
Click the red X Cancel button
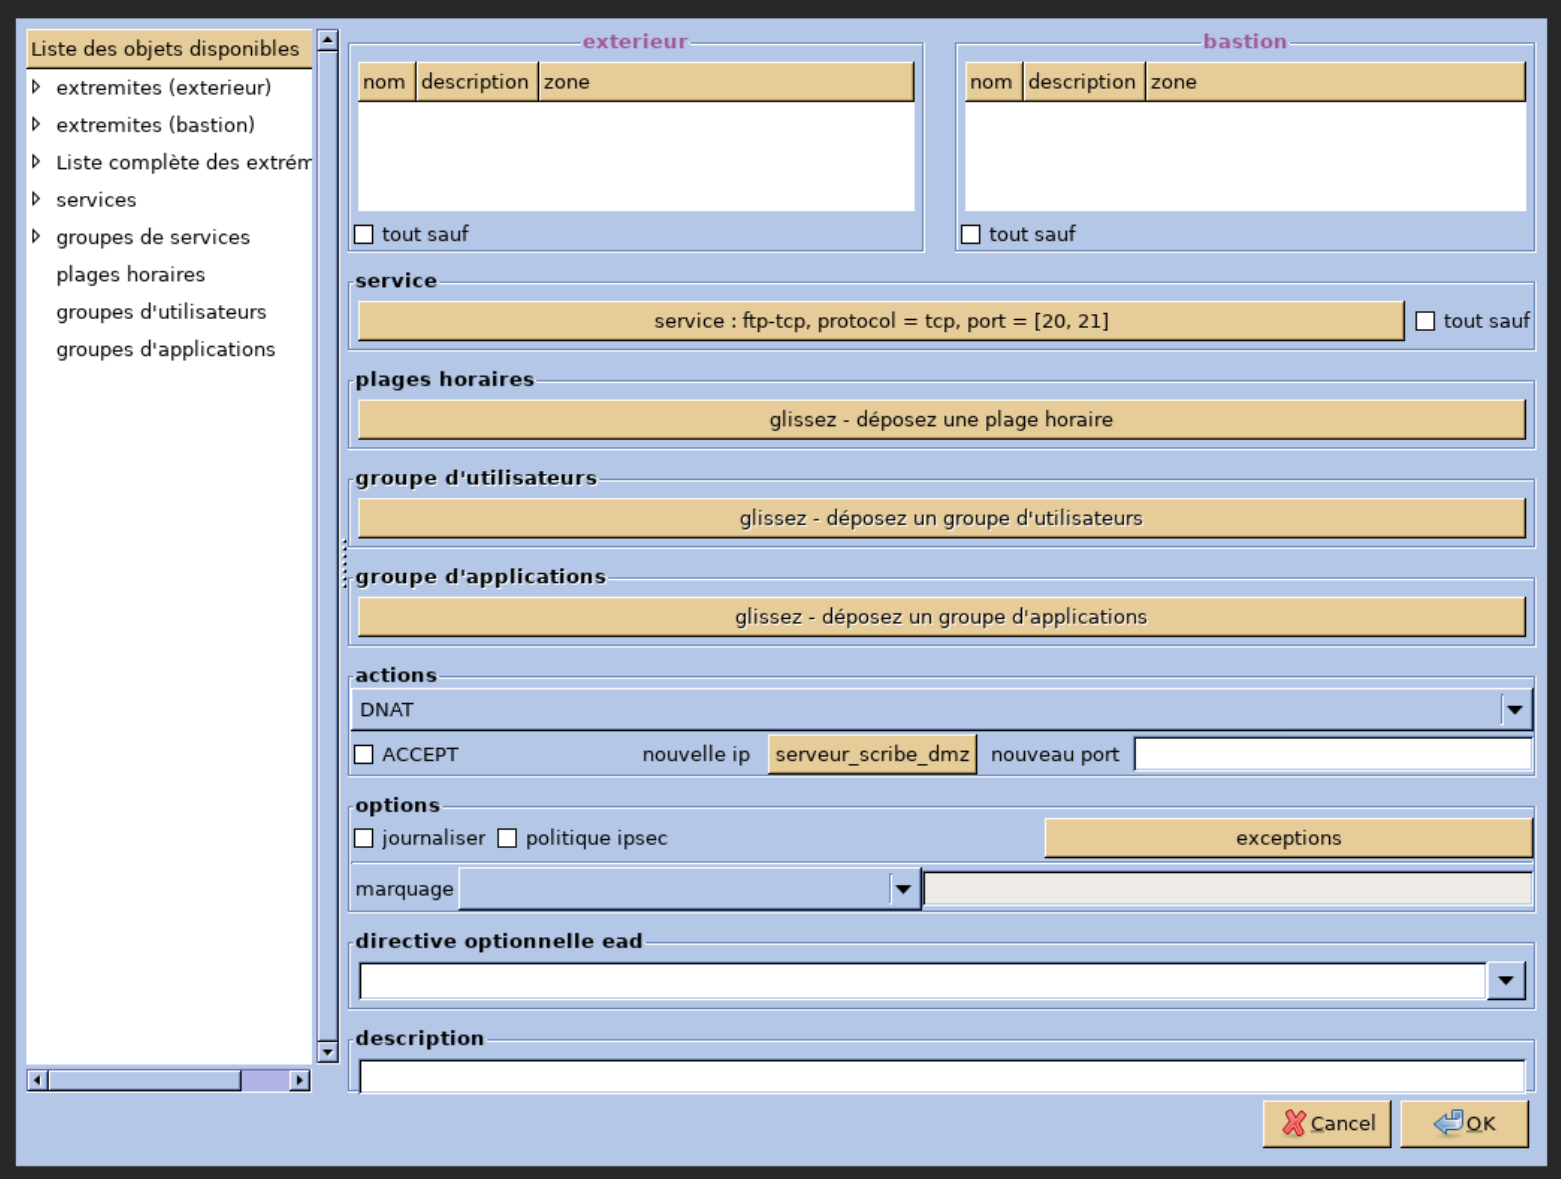pos(1326,1123)
